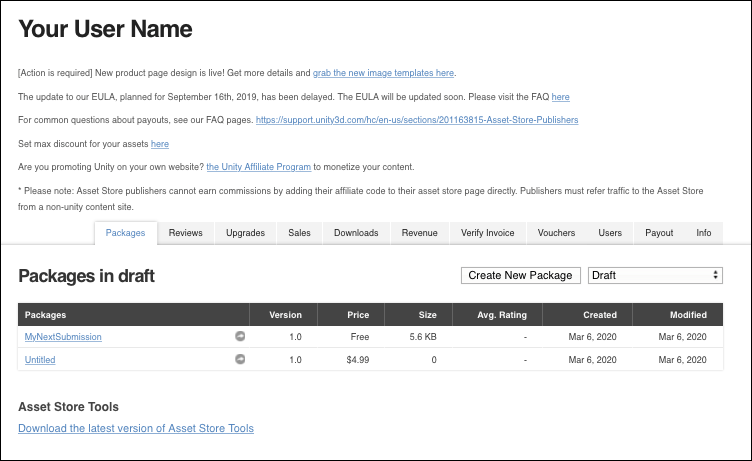Switch to the Reviews tab
Image resolution: width=752 pixels, height=461 pixels.
point(185,233)
